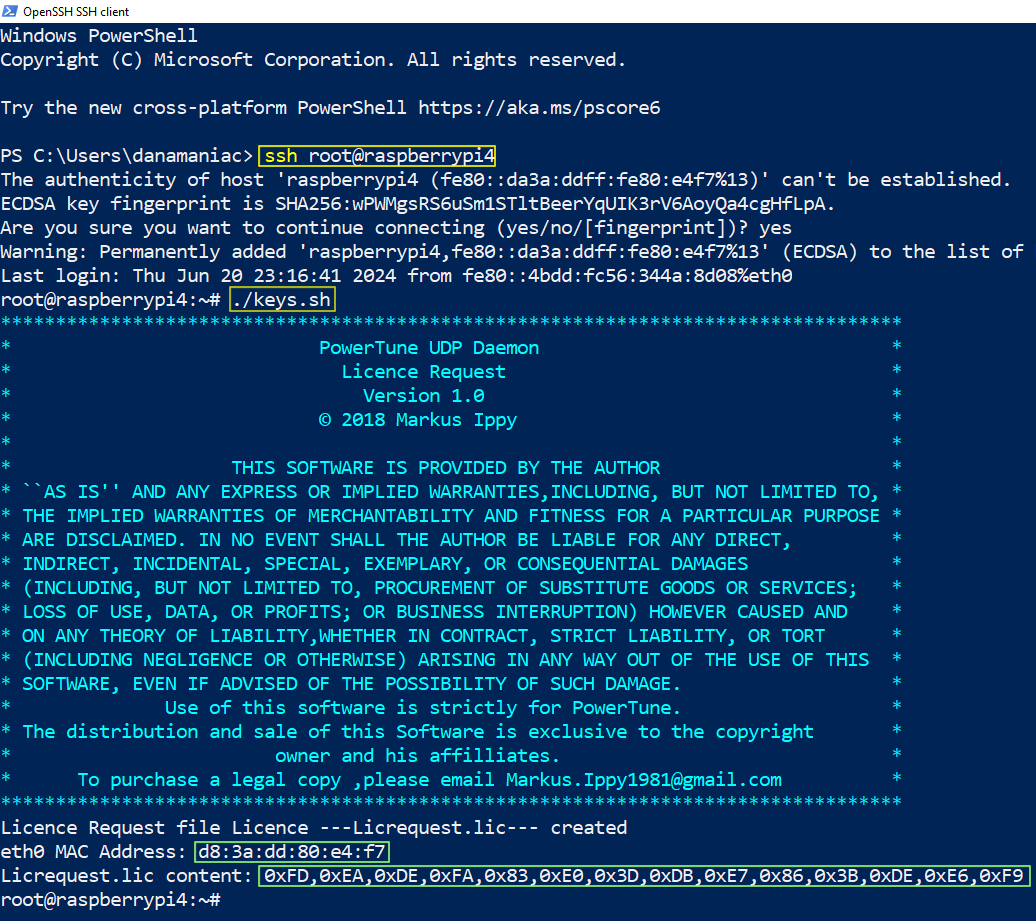
Task: Click the "eth0 MAC Address:" label
Action: (93, 852)
